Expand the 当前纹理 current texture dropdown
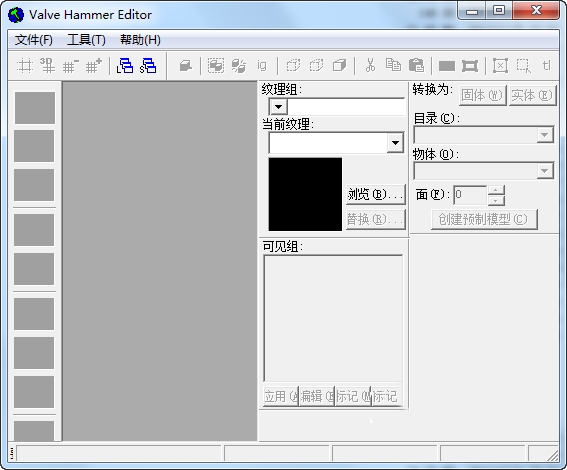Image resolution: width=567 pixels, height=470 pixels. [395, 143]
